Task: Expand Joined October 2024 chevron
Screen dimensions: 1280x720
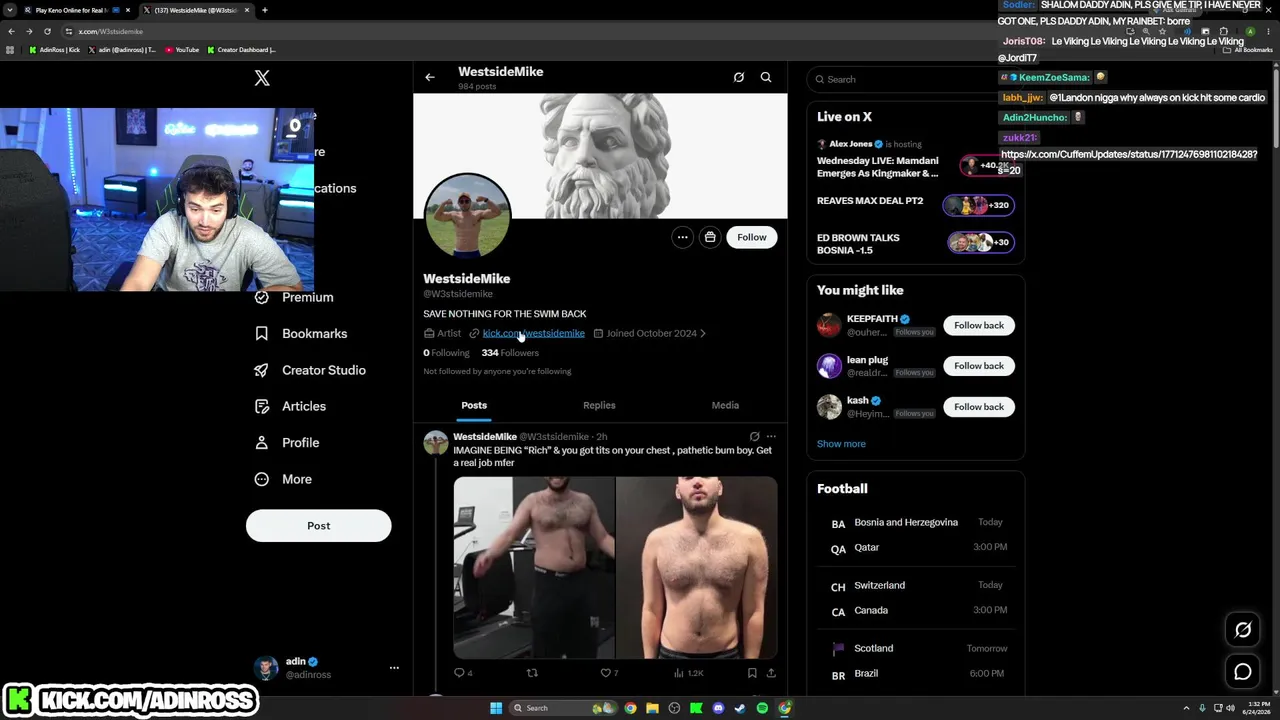Action: point(703,333)
